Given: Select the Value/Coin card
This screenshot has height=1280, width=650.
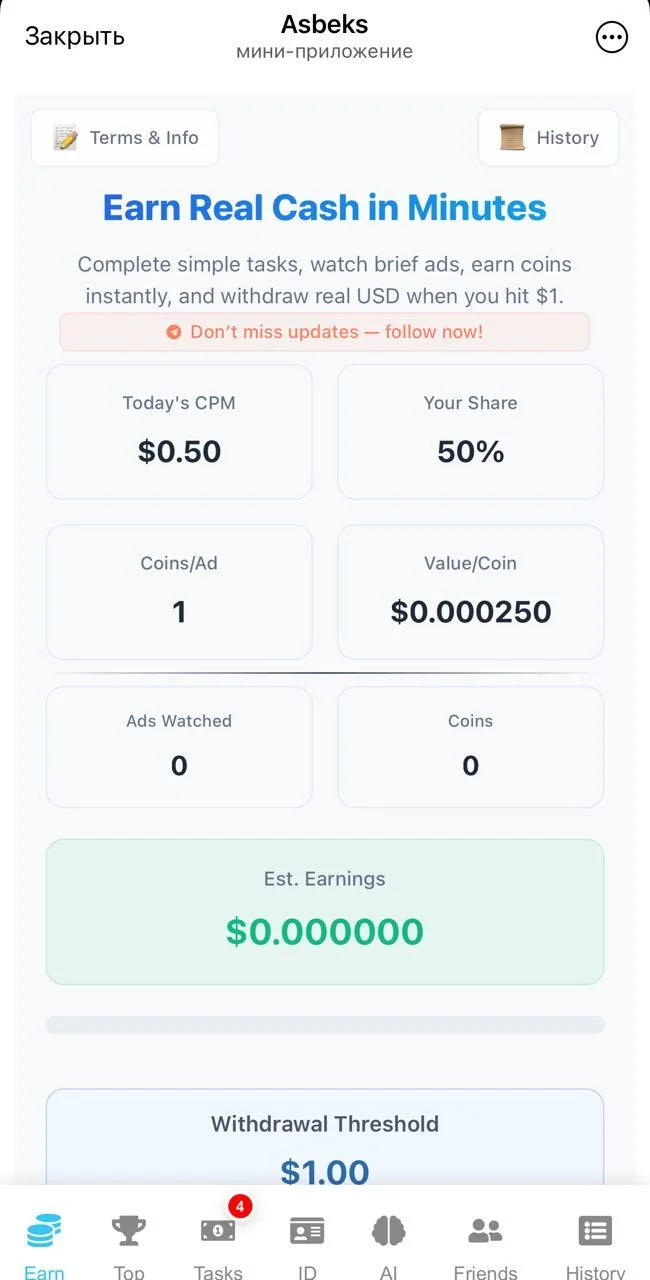Looking at the screenshot, I should point(470,592).
